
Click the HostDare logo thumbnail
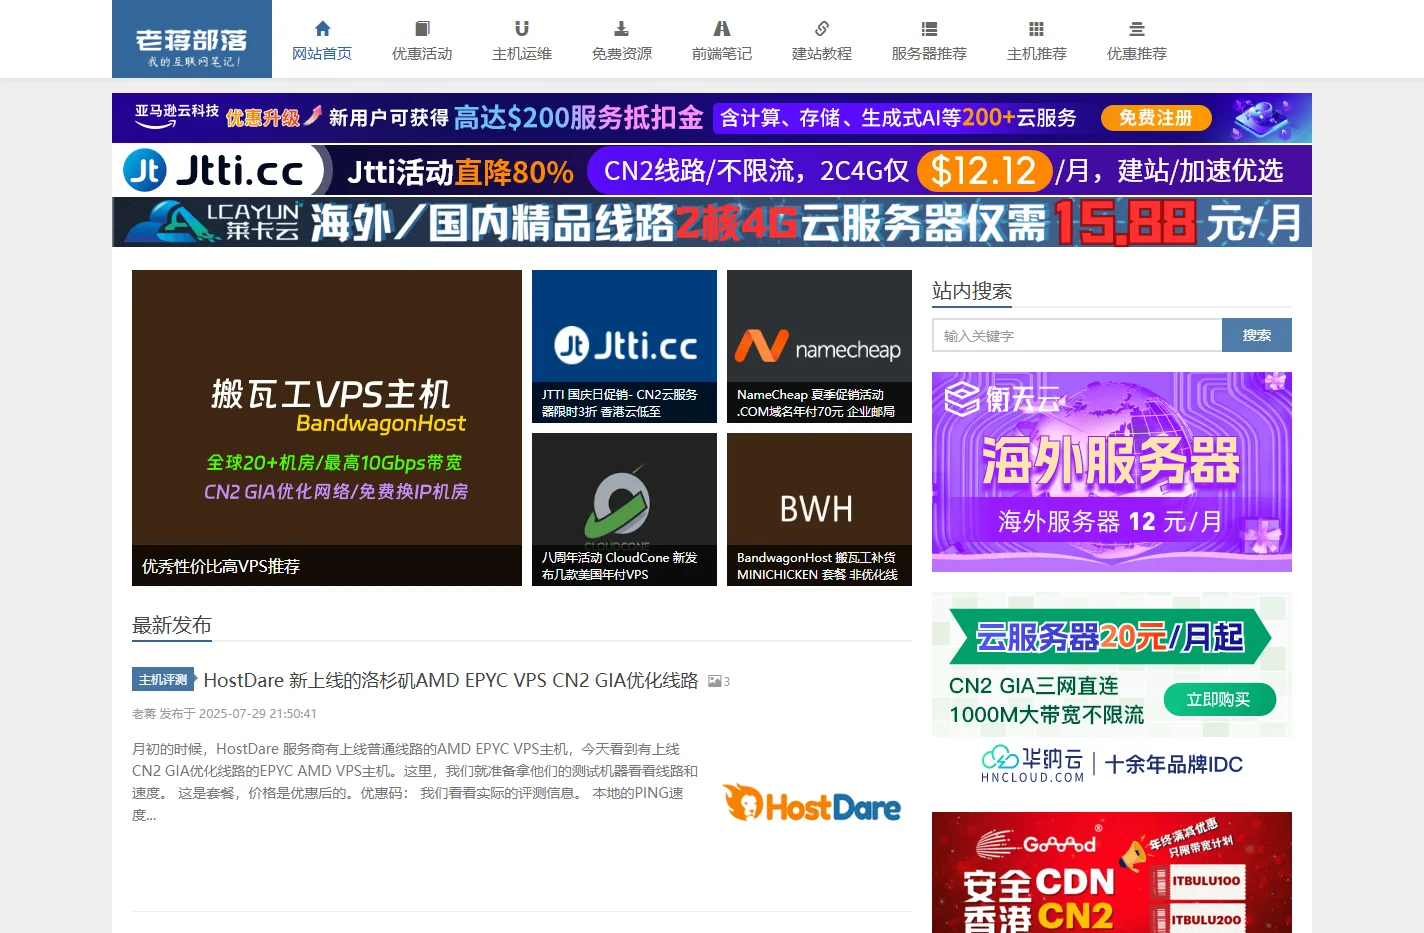click(x=812, y=803)
